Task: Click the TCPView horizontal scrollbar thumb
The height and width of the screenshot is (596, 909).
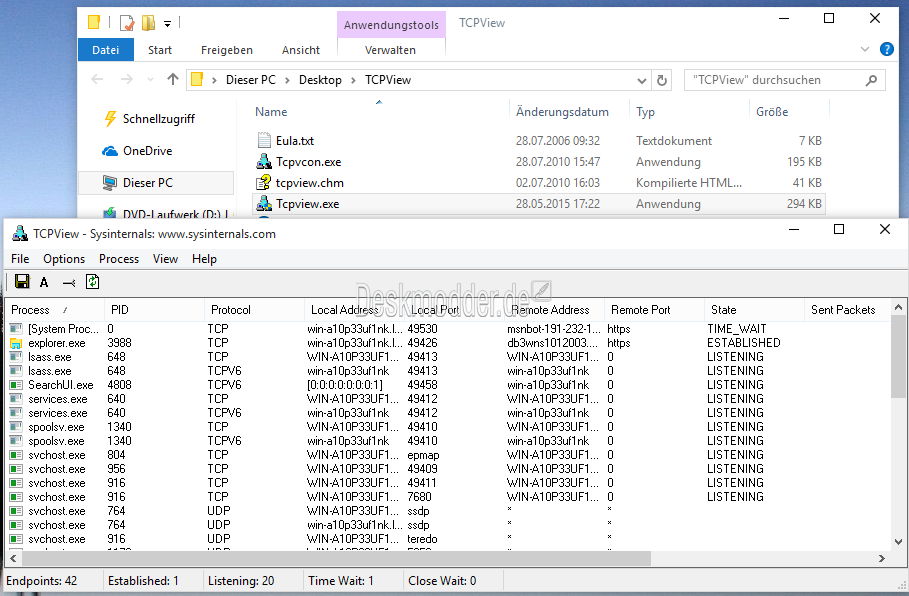Action: 336,559
